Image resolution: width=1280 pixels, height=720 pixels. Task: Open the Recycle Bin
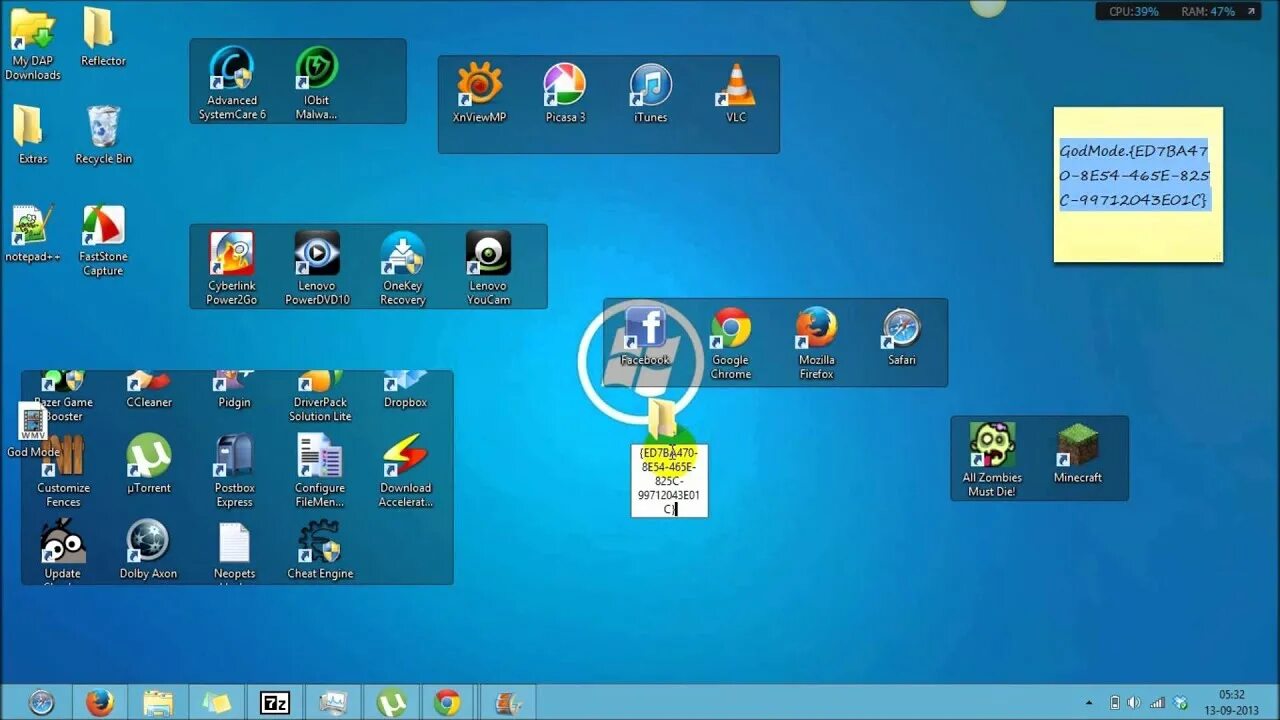103,135
